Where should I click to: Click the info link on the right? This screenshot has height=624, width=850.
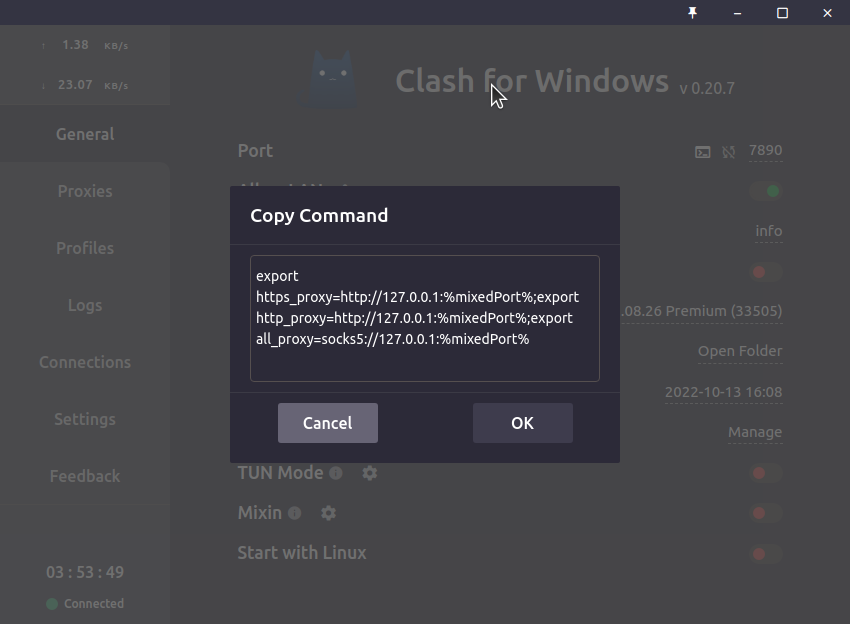769,230
